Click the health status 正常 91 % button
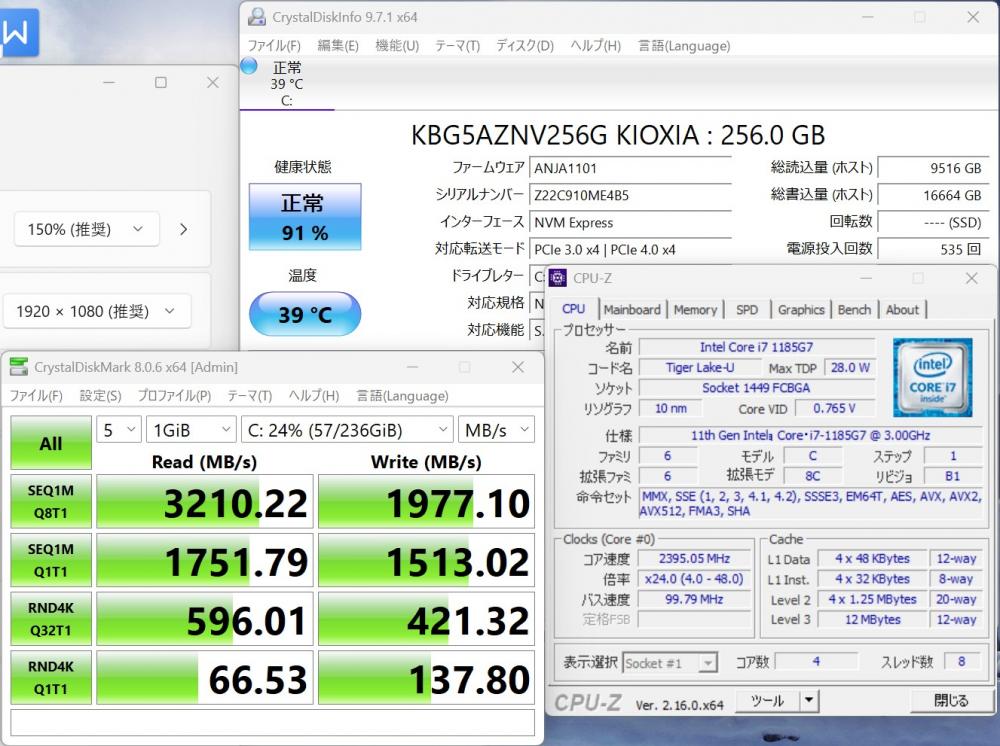This screenshot has height=746, width=1000. point(305,217)
